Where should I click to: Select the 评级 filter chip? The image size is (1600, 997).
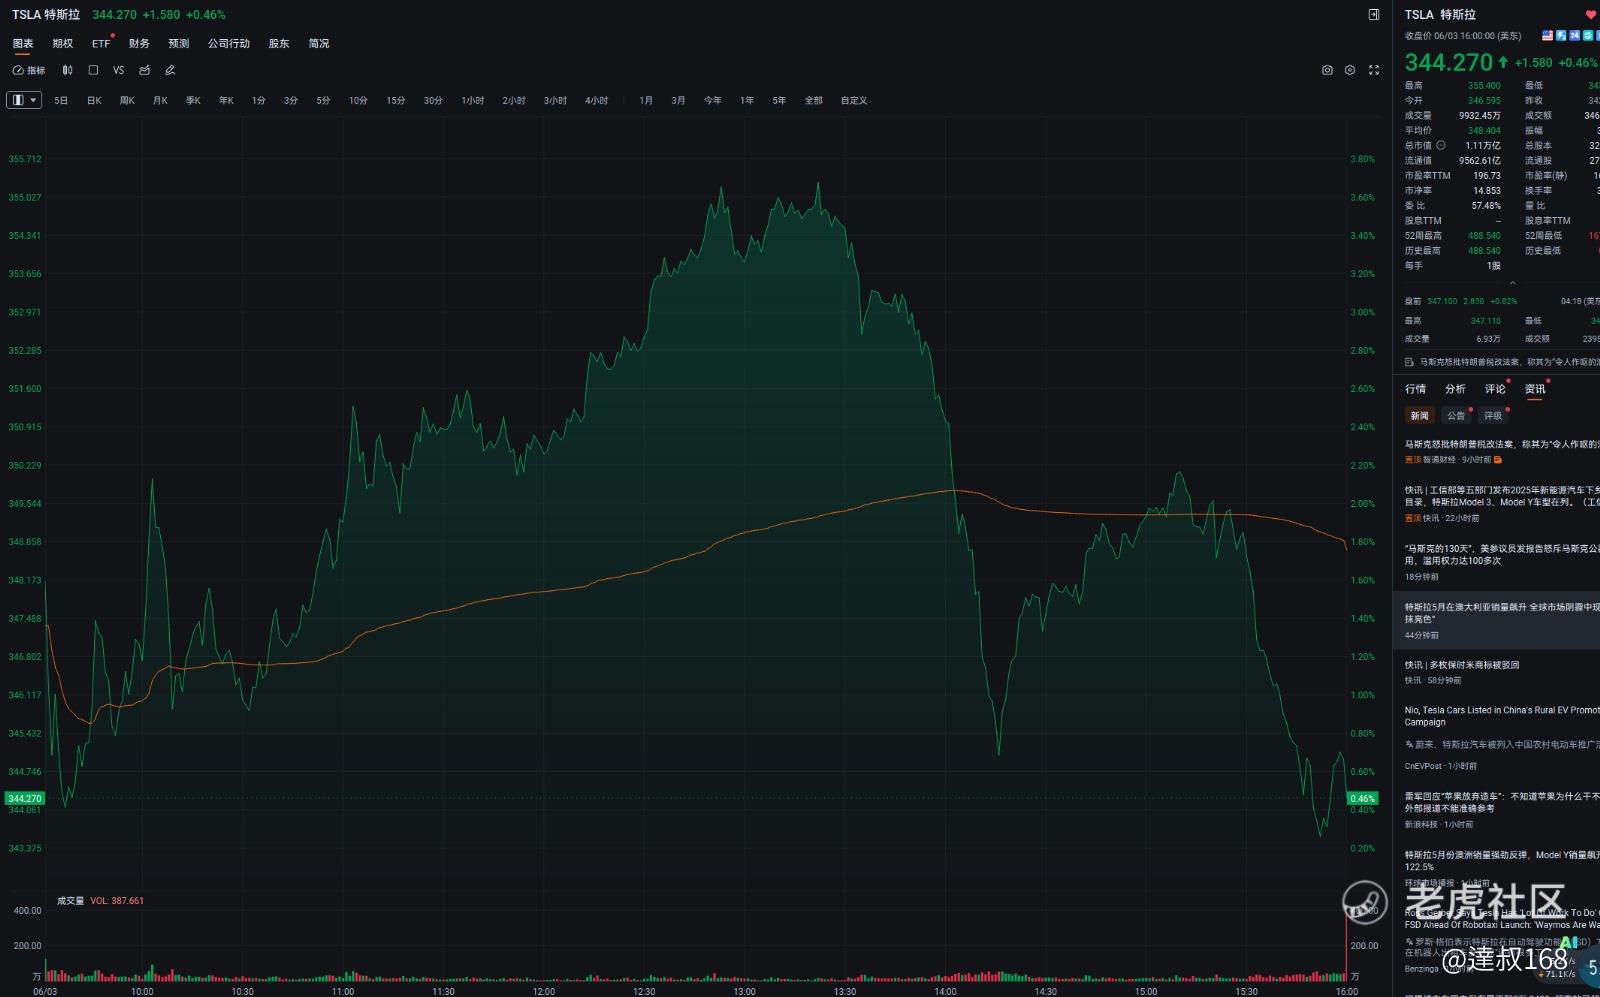click(1493, 415)
